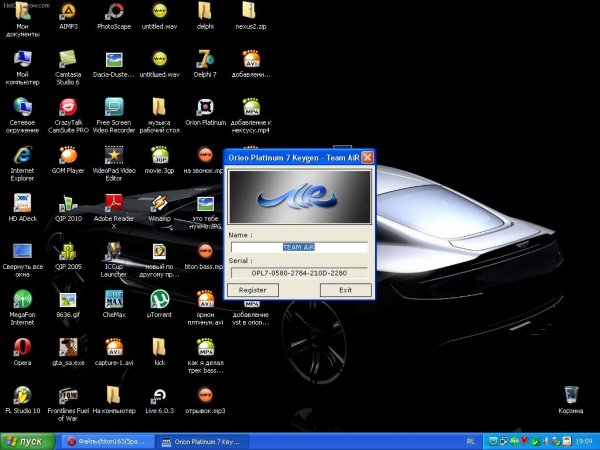The image size is (600, 450).
Task: Switch to the Opera Файлы taskbar button
Action: 106,442
